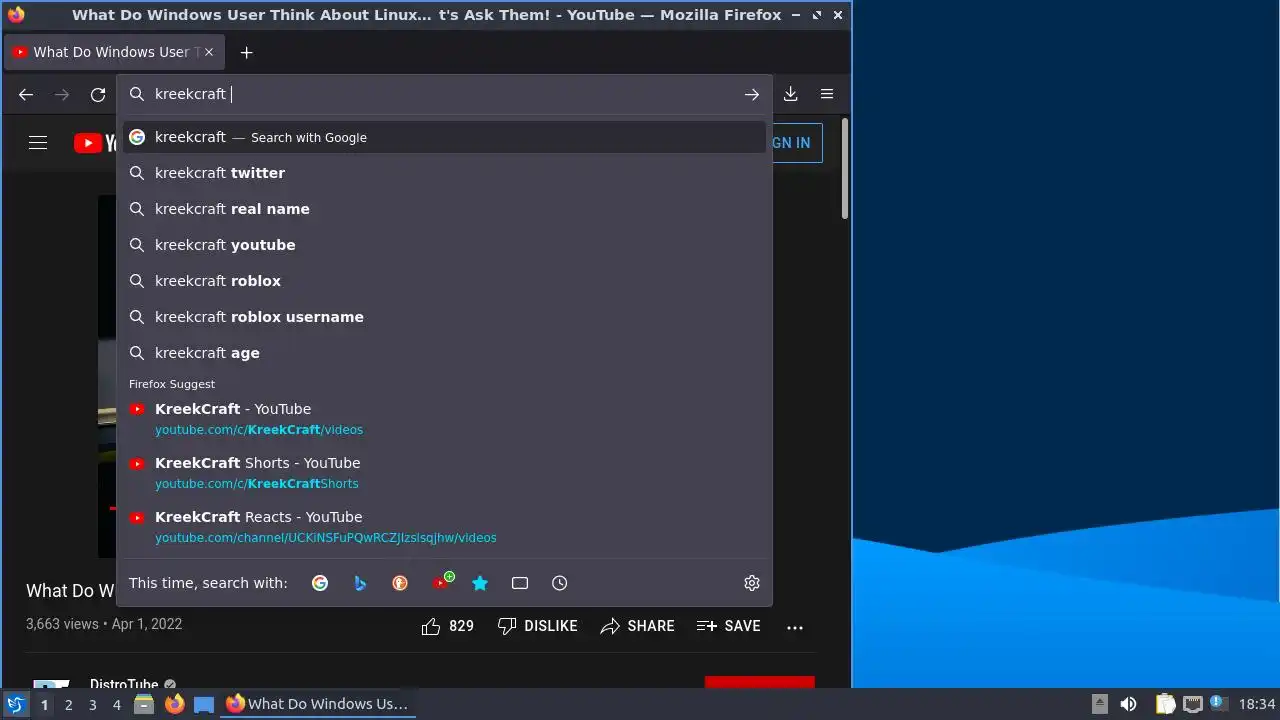Click the taskbar clock showing 18:34
This screenshot has height=720, width=1280.
[1257, 704]
